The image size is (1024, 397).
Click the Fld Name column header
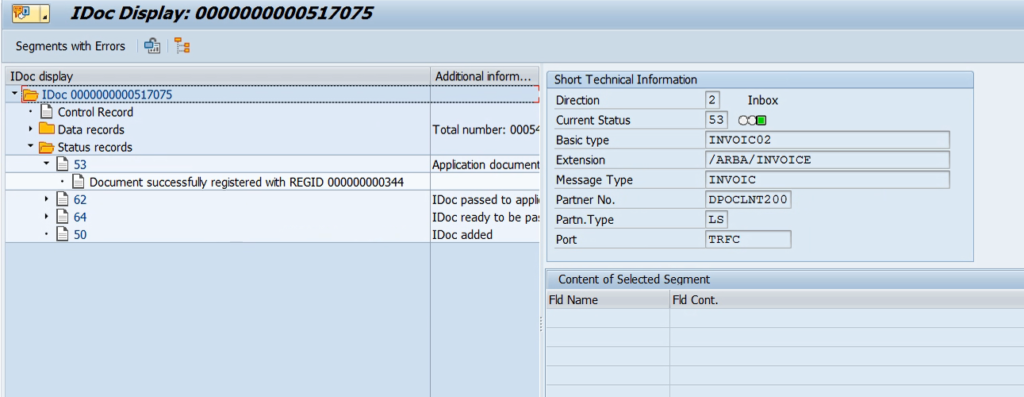tap(607, 300)
